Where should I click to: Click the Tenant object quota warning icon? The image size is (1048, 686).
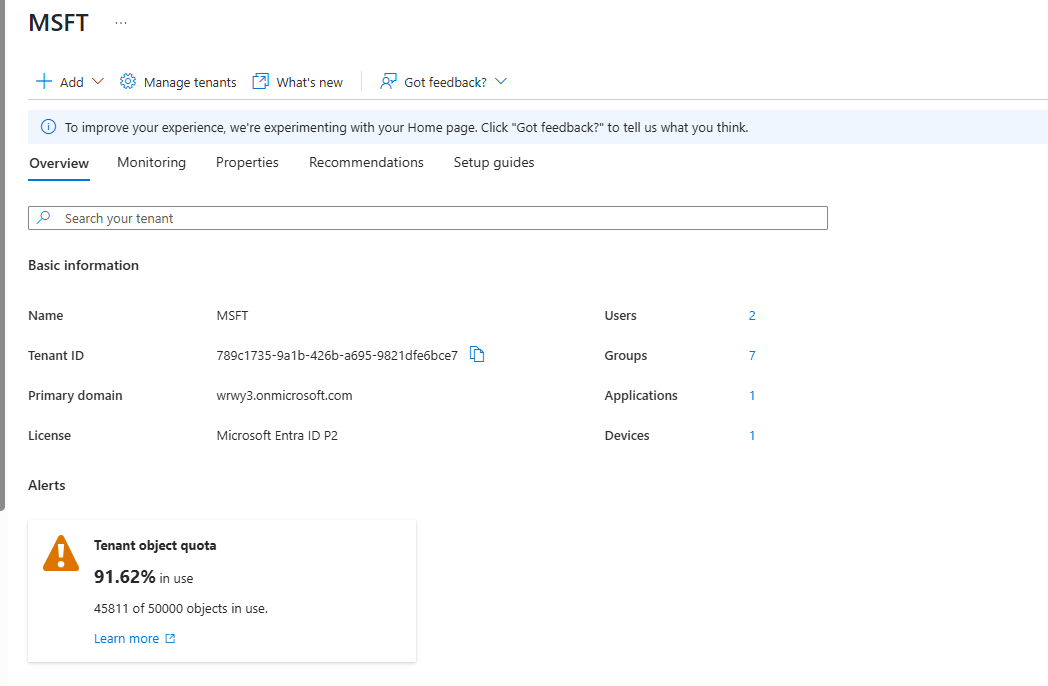click(61, 554)
